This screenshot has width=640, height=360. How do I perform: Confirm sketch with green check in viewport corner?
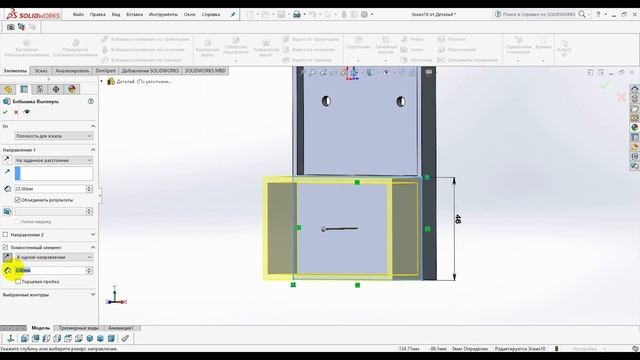[604, 85]
